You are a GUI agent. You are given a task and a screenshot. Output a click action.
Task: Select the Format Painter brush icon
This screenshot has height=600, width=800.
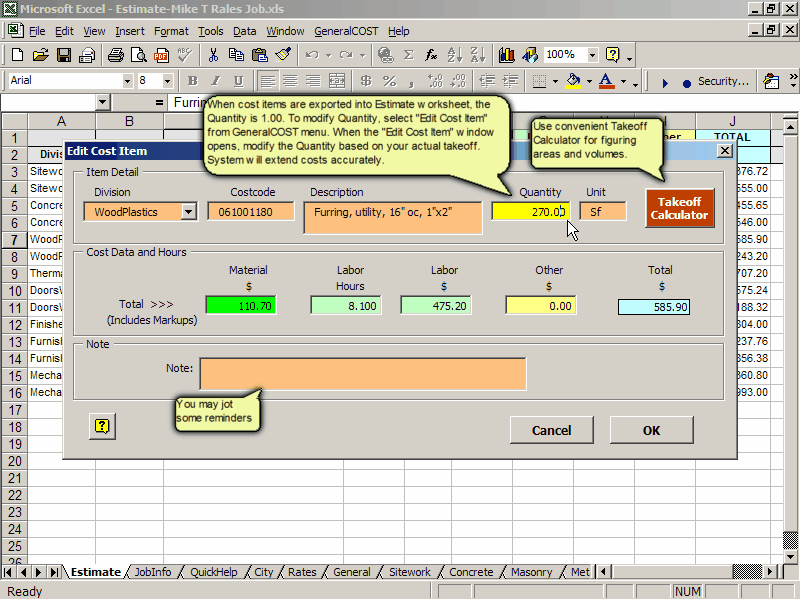coord(283,55)
